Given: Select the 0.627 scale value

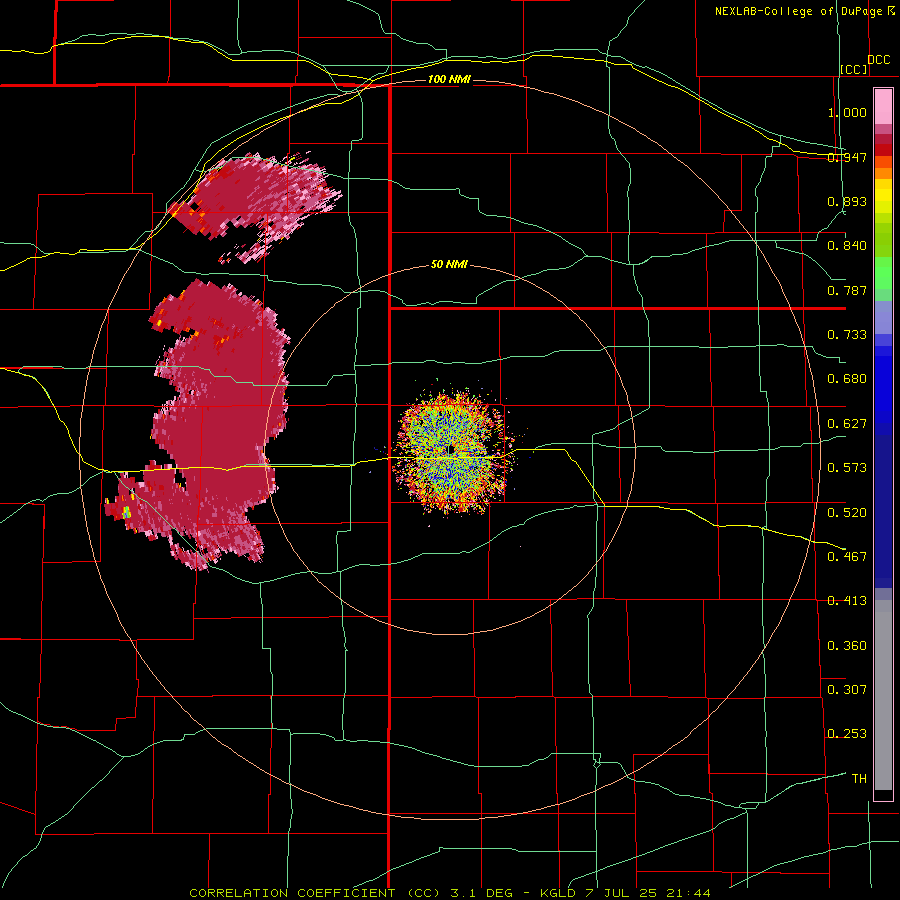Looking at the screenshot, I should pyautogui.click(x=847, y=424).
